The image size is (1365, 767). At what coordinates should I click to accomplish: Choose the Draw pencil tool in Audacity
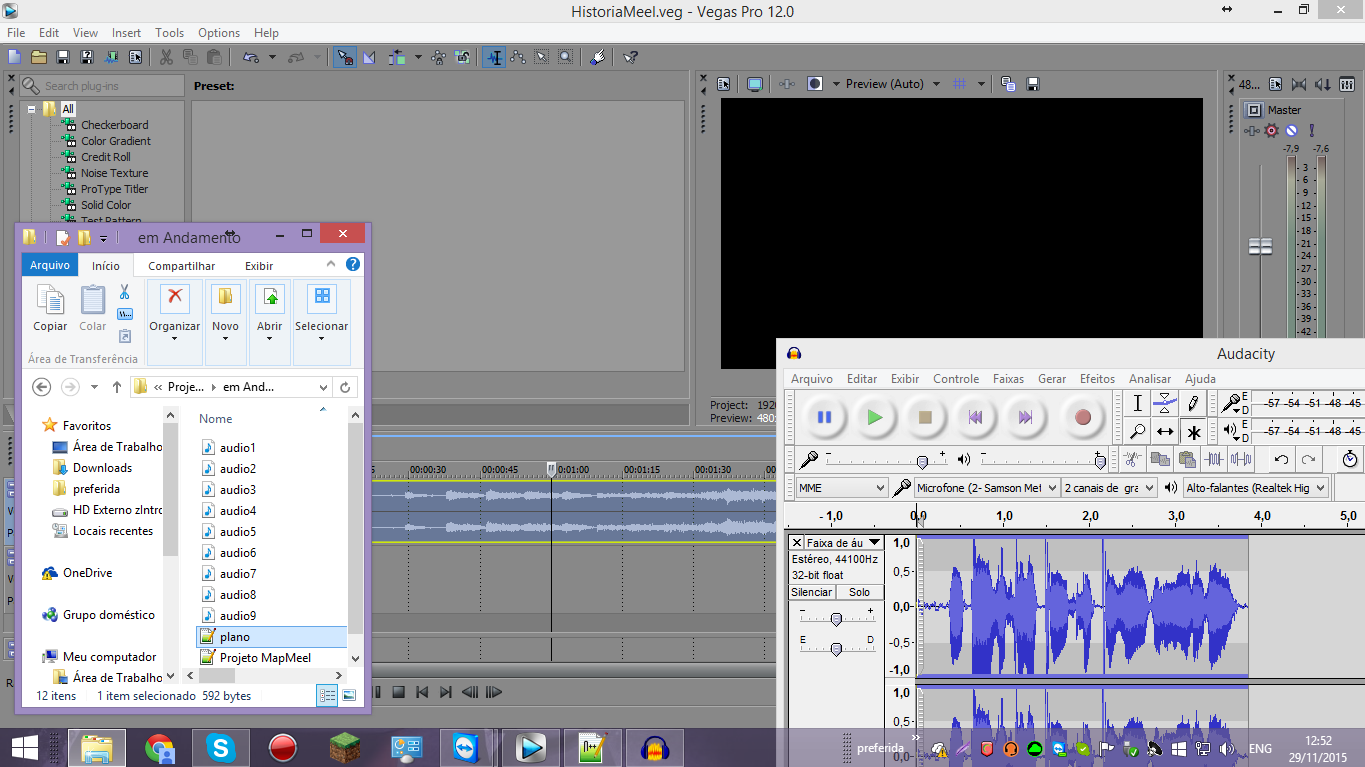click(x=1193, y=403)
